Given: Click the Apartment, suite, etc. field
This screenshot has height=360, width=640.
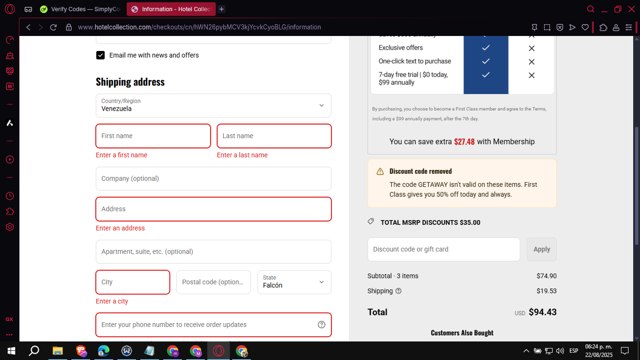Looking at the screenshot, I should (213, 251).
